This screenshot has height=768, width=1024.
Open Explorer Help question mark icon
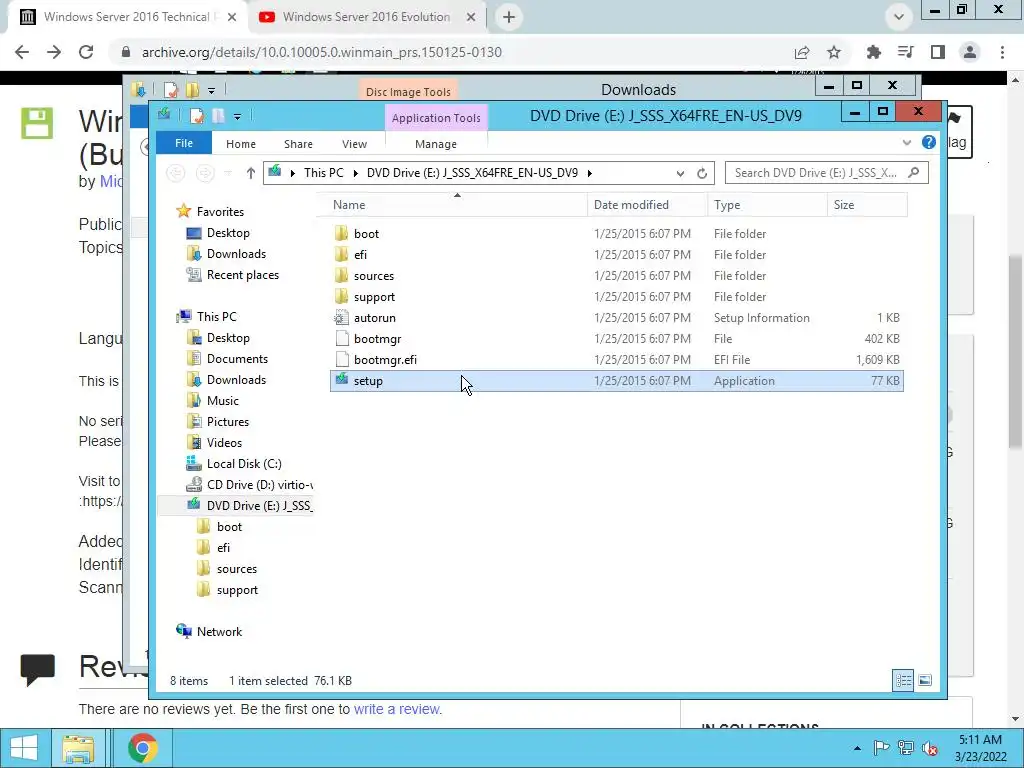[929, 142]
